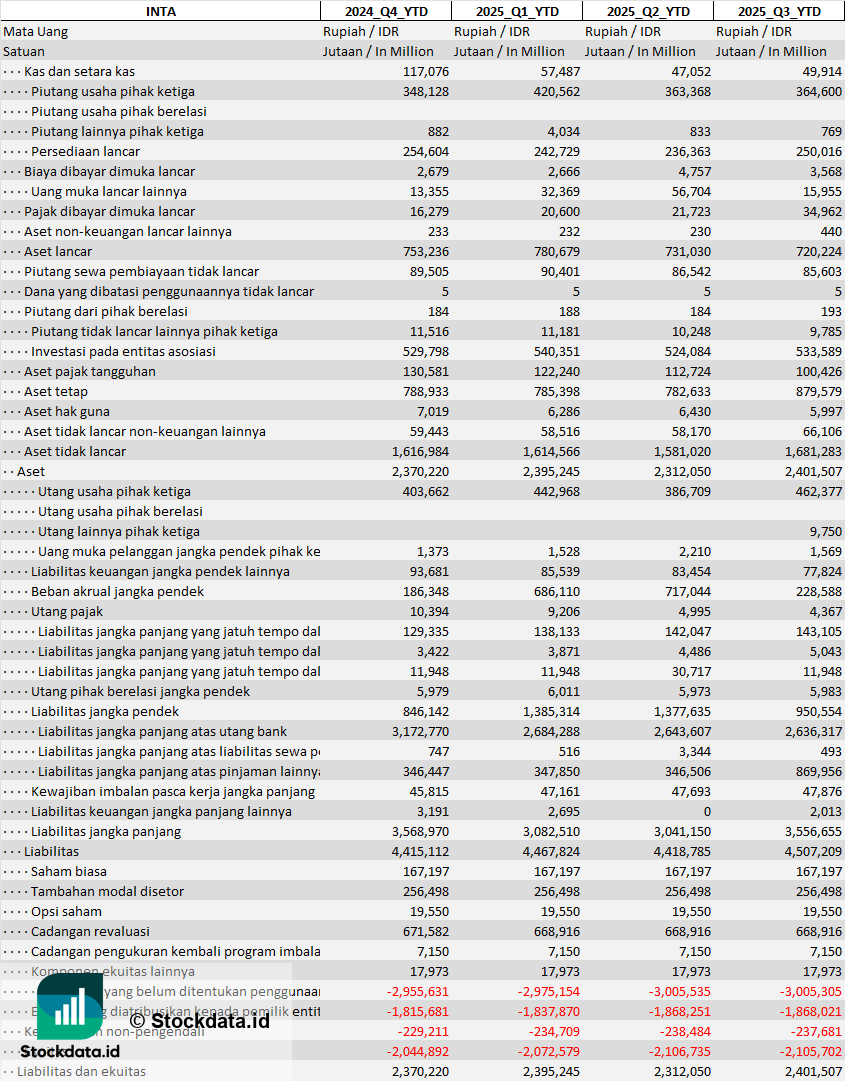Select the Opsi saham row label
The width and height of the screenshot is (845, 1081).
click(x=66, y=911)
